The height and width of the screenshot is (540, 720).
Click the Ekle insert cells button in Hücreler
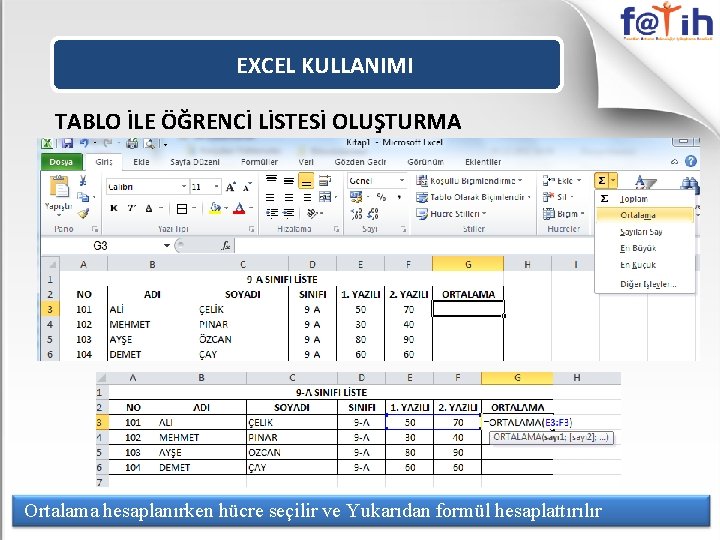[562, 180]
